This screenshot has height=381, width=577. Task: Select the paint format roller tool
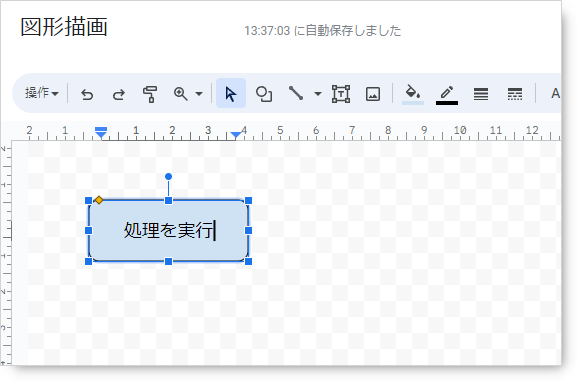[150, 94]
